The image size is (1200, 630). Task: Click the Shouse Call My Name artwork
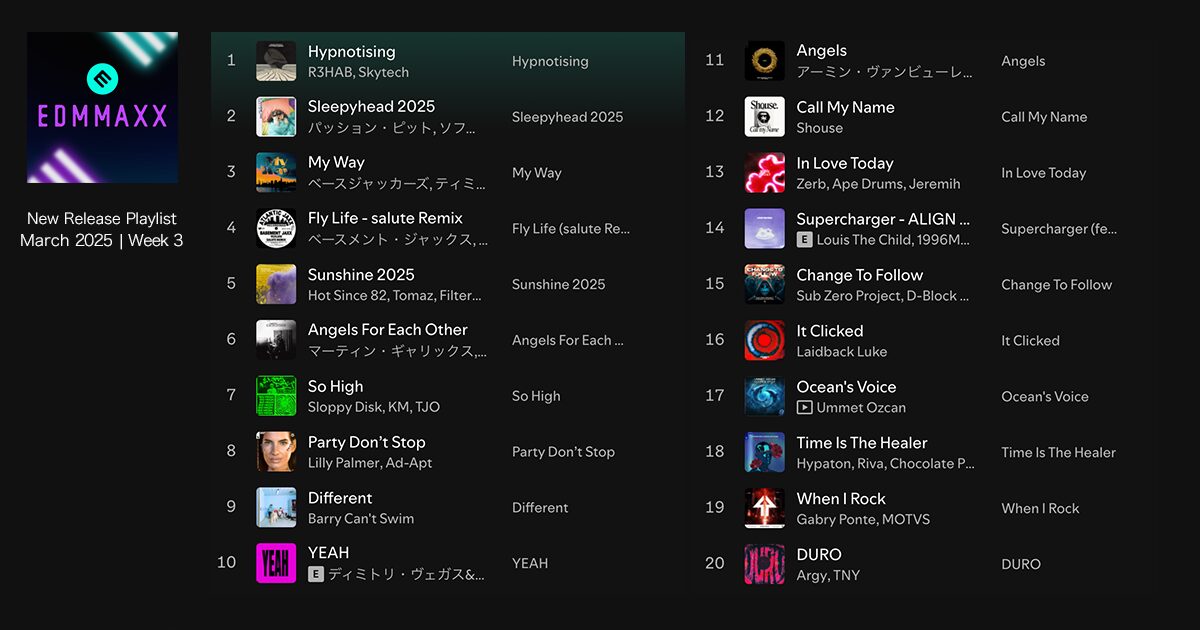coord(765,117)
